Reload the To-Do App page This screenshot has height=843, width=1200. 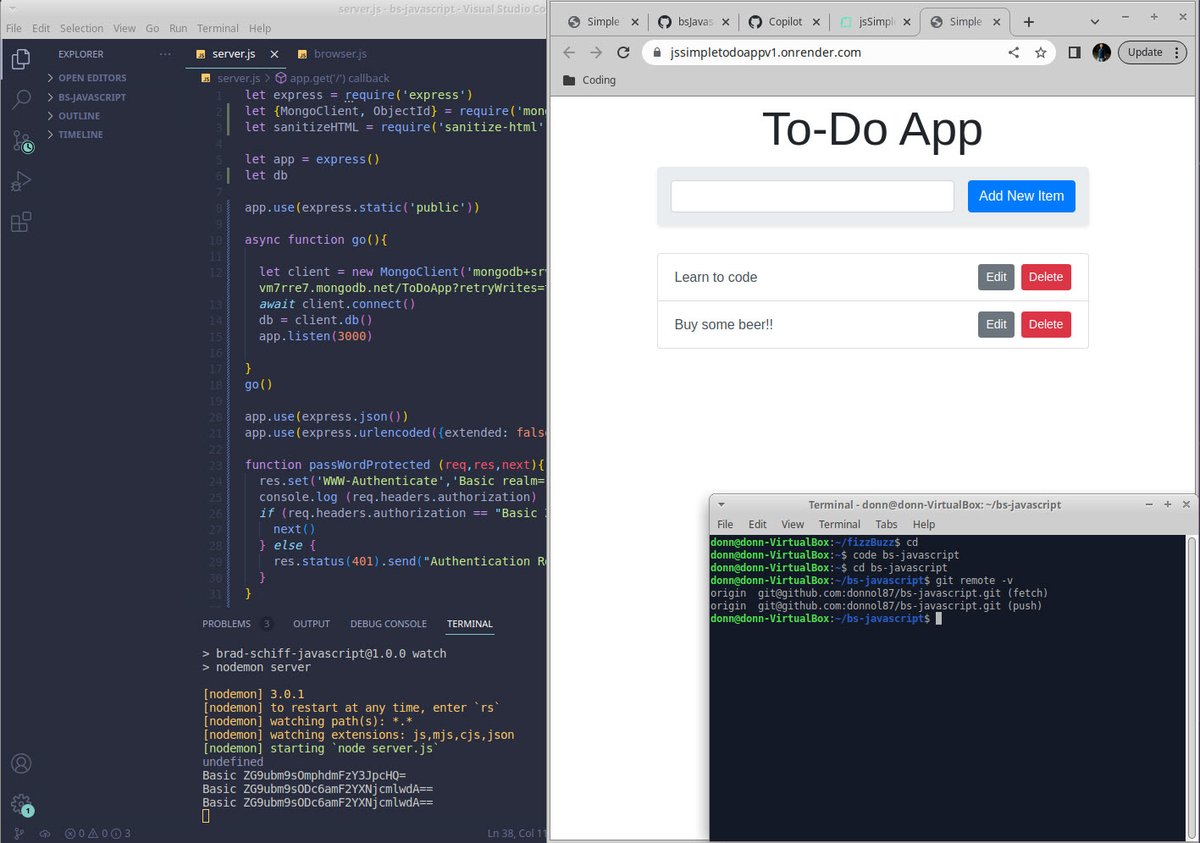click(x=623, y=53)
